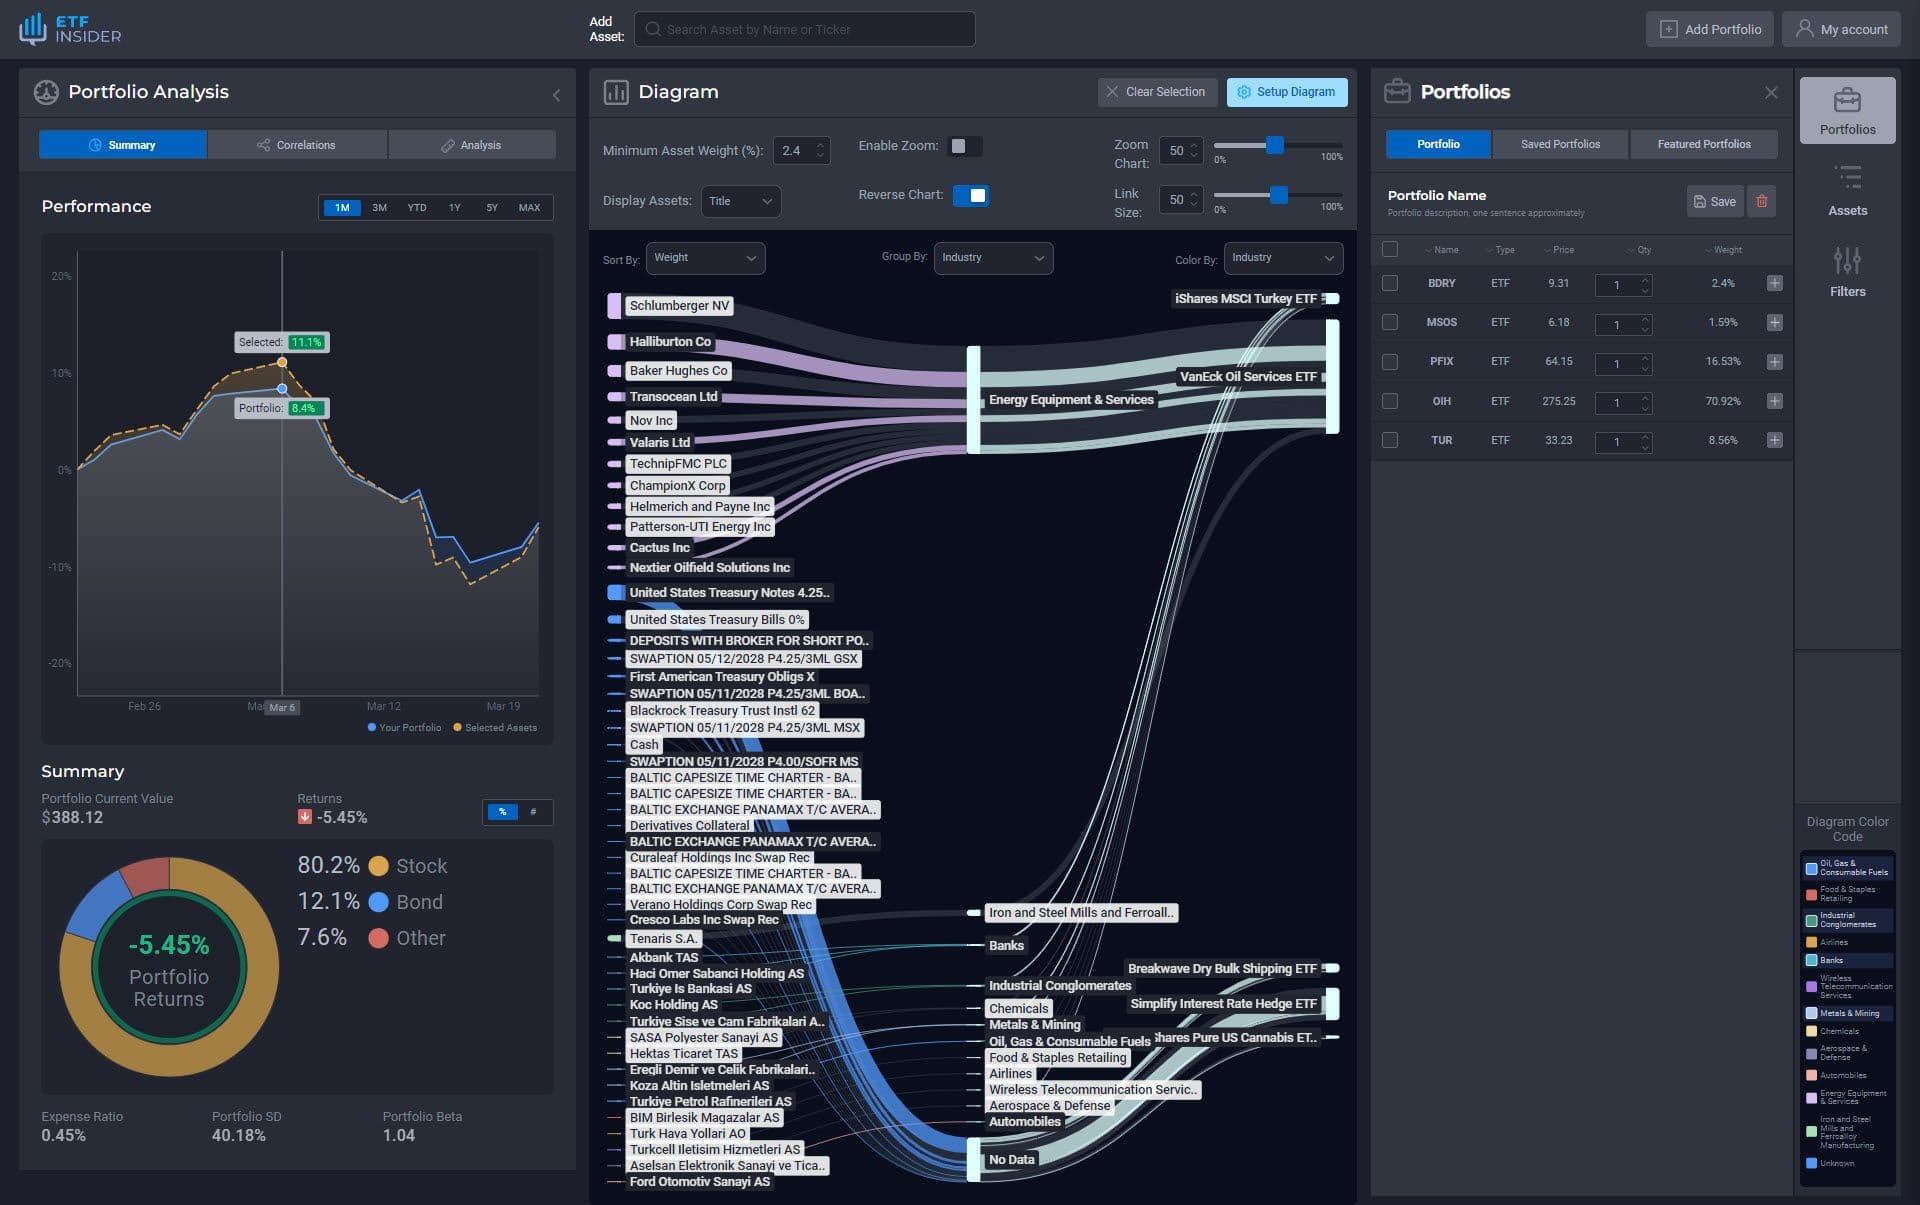Check the PFIX row checkbox
Viewport: 1920px width, 1205px height.
[x=1390, y=361]
